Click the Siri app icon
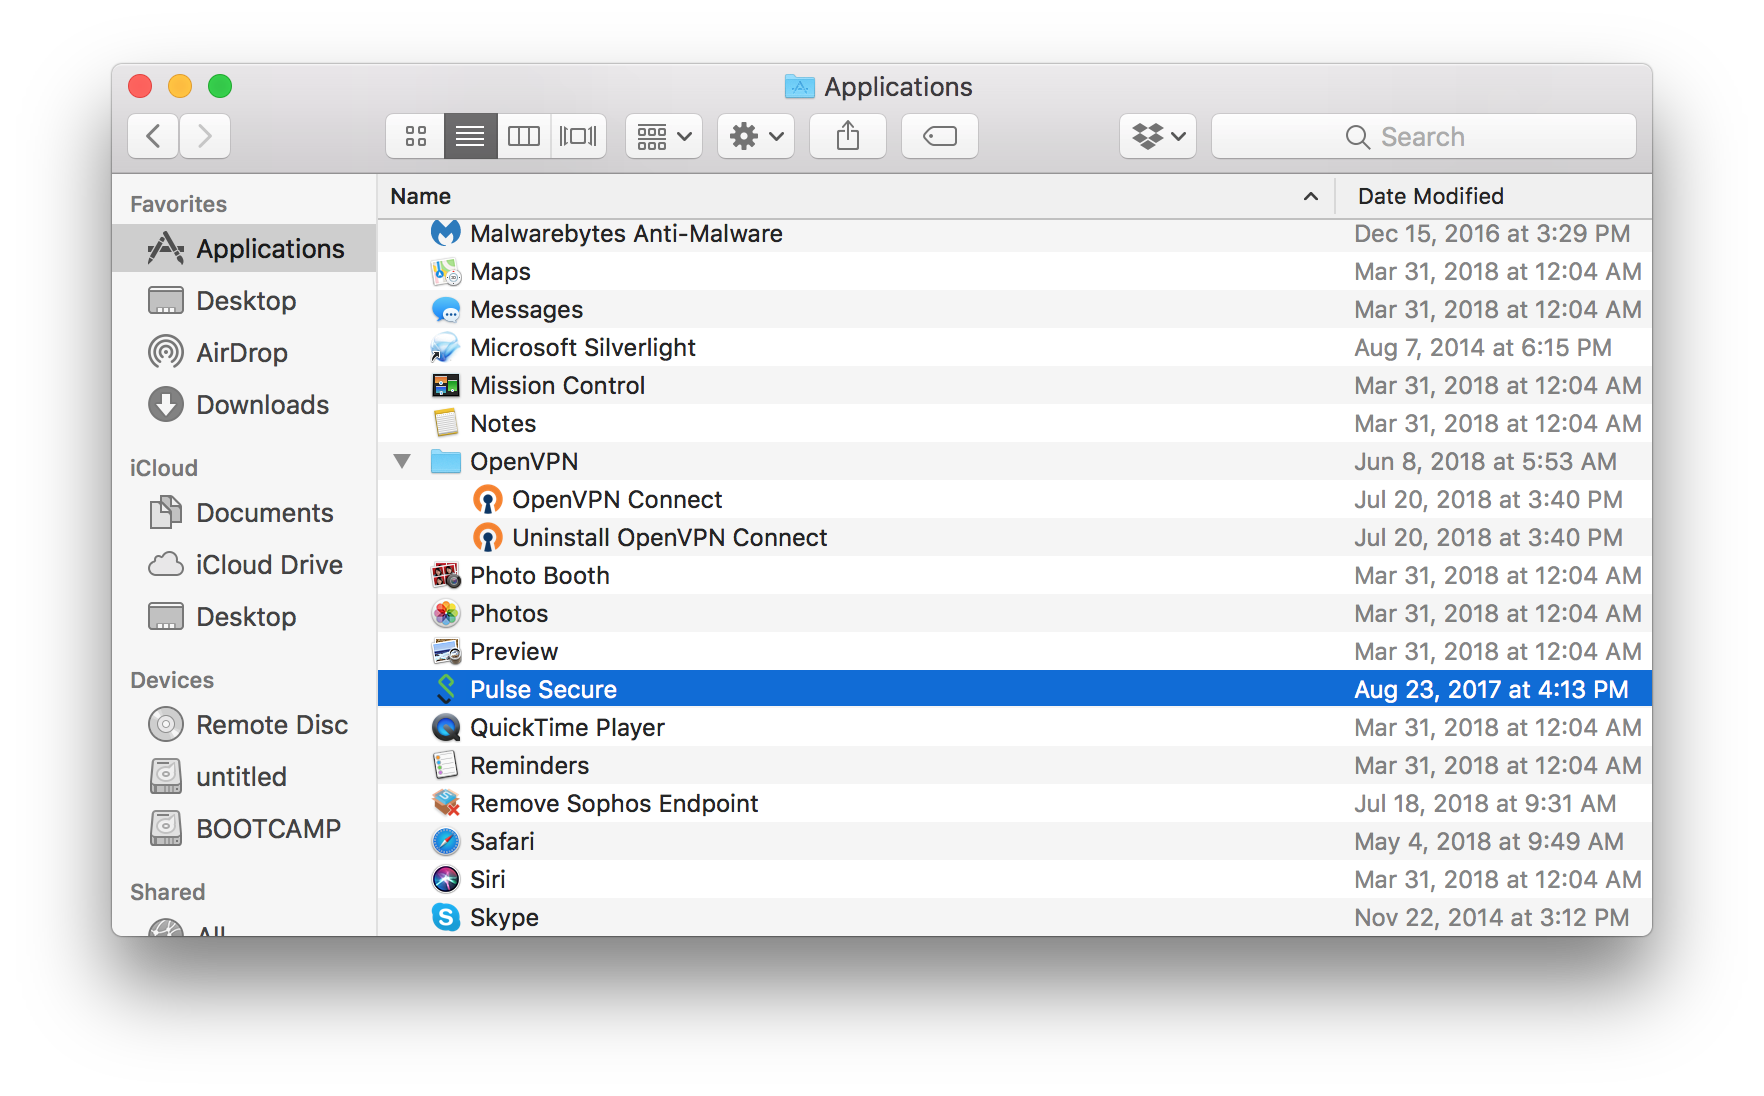This screenshot has height=1096, width=1764. (x=446, y=880)
